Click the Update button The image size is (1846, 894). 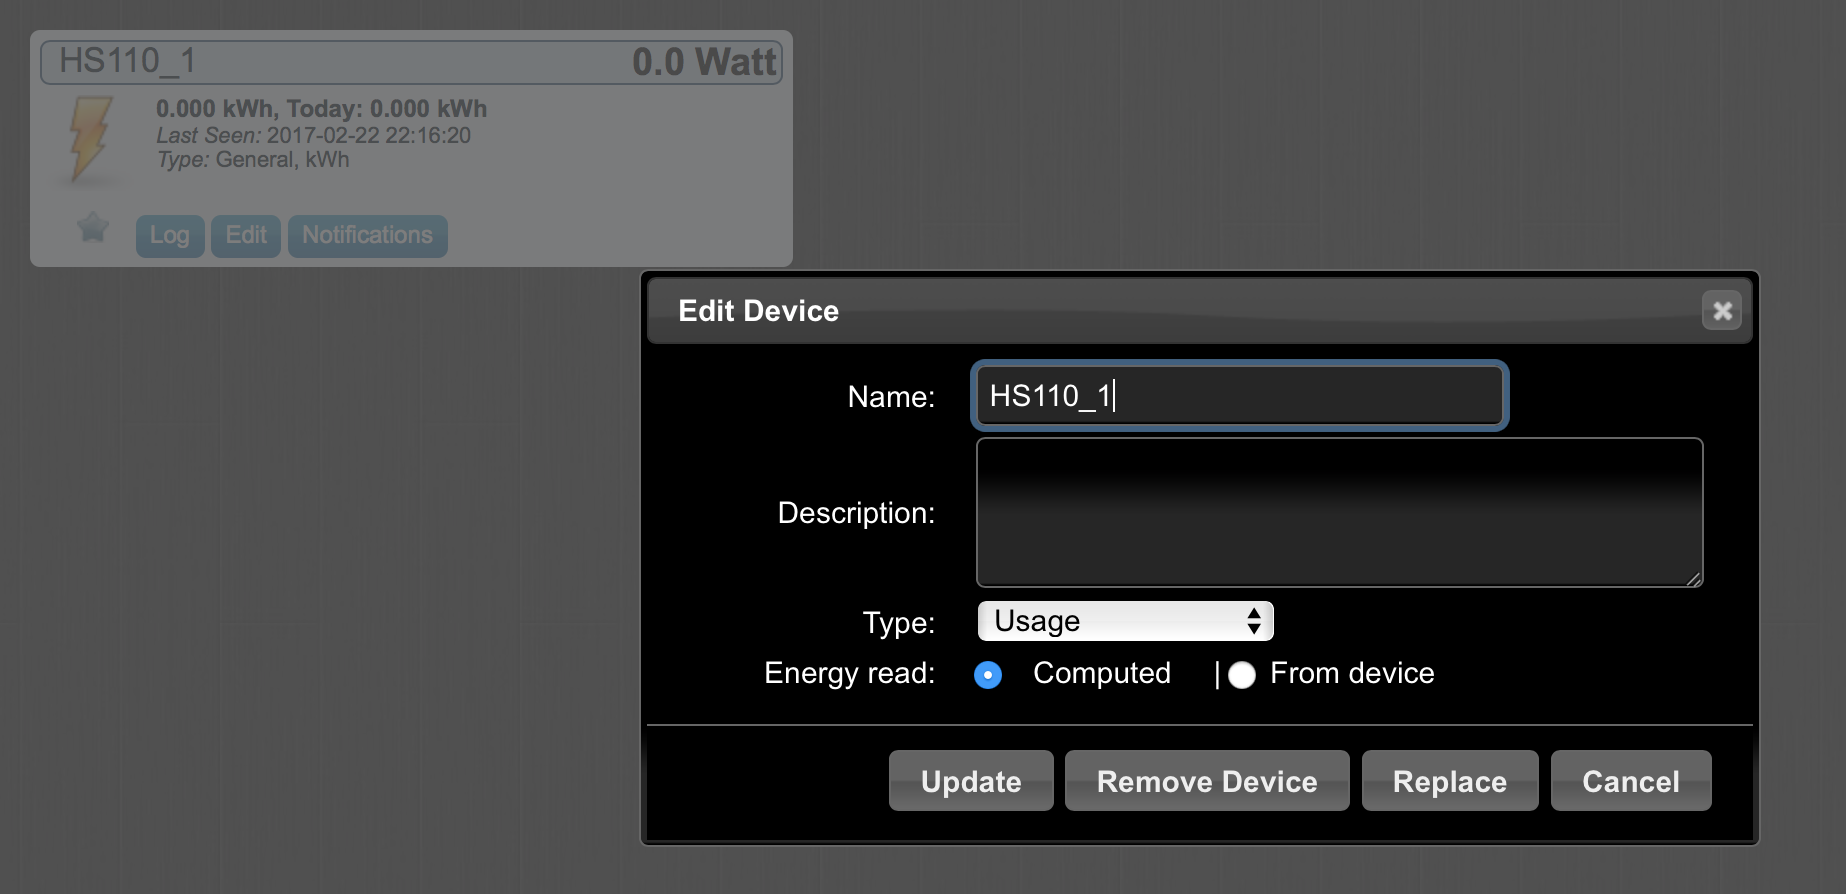[971, 781]
